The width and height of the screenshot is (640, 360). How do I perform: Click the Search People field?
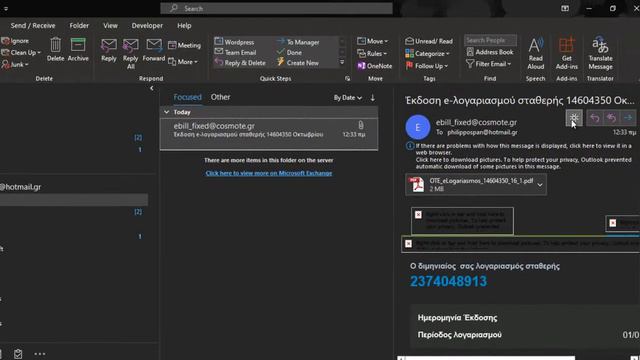(x=490, y=40)
